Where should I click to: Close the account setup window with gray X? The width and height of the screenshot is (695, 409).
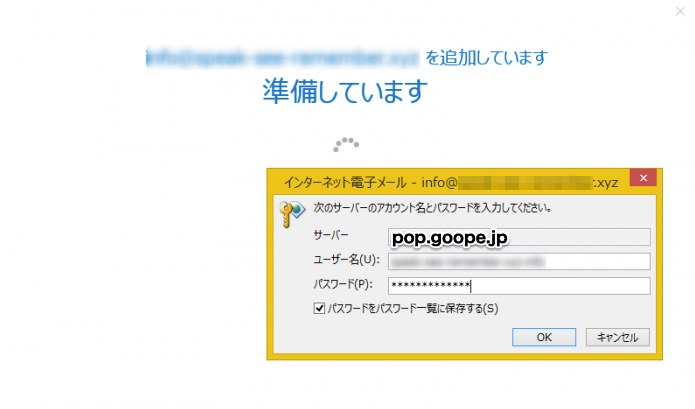(x=680, y=12)
